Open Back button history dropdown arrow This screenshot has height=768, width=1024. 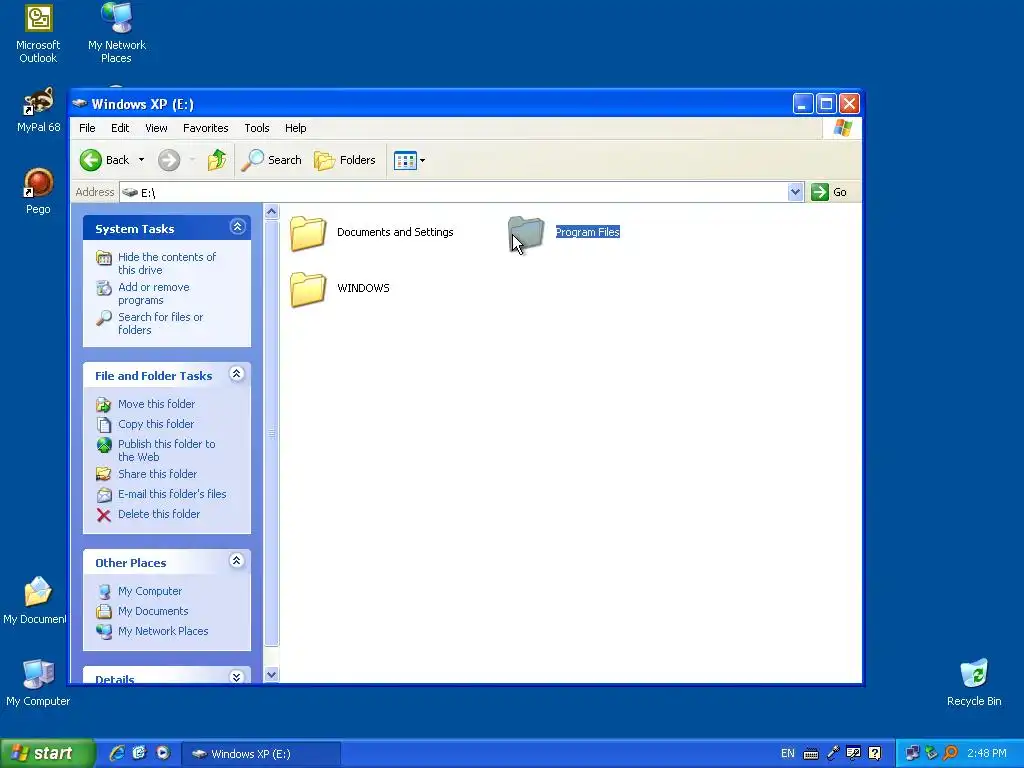(x=141, y=160)
